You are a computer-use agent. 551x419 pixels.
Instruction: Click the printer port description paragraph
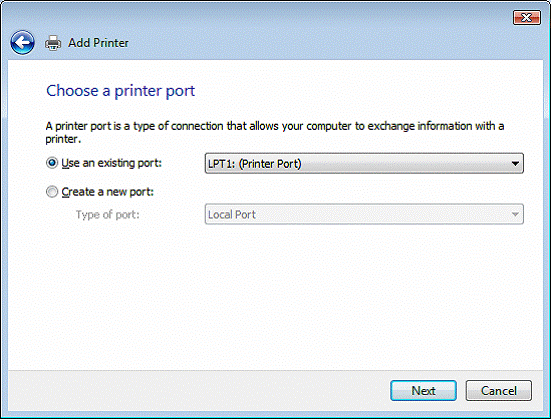tap(275, 132)
